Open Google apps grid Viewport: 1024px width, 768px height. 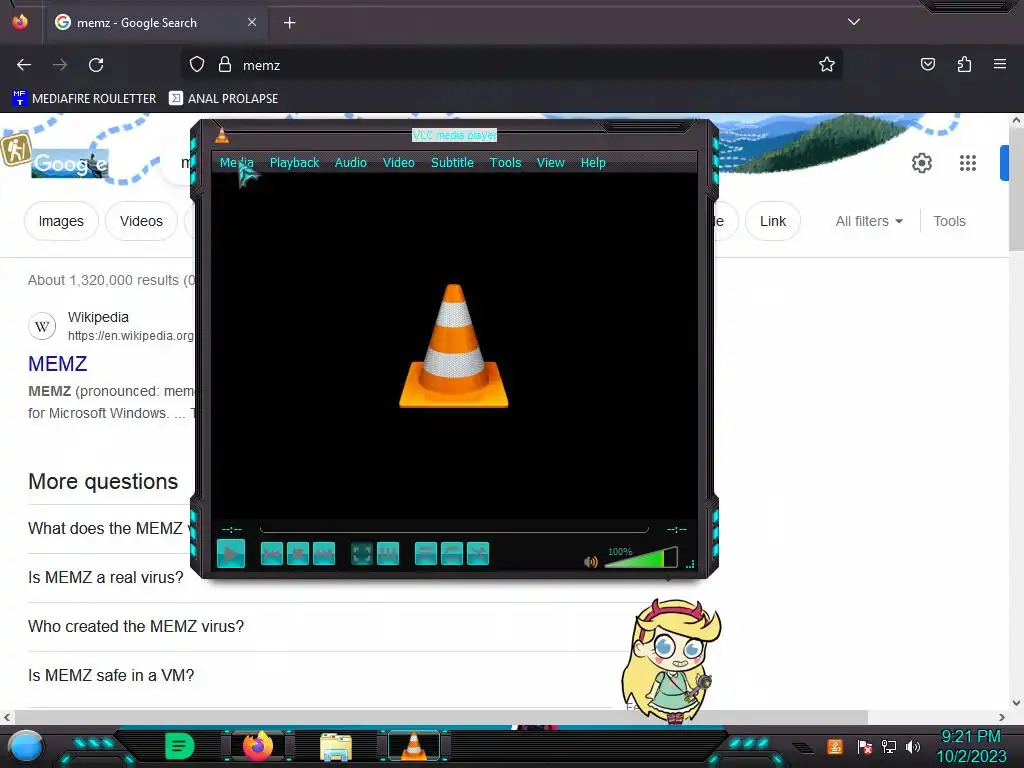pos(968,163)
